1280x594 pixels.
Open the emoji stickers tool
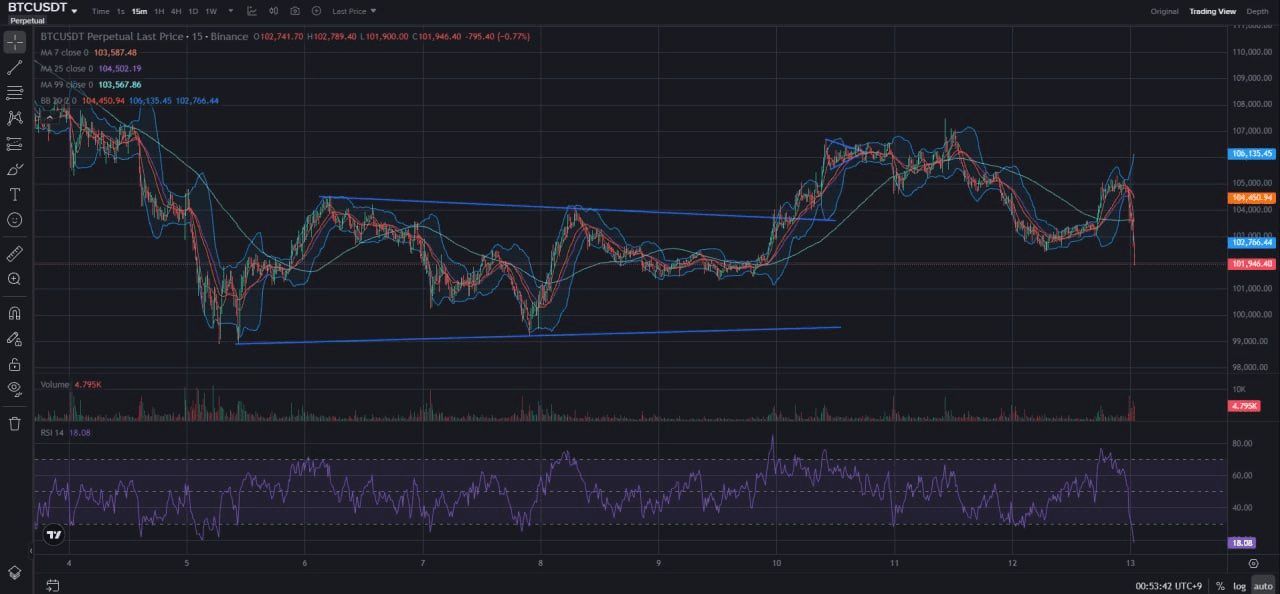click(14, 220)
